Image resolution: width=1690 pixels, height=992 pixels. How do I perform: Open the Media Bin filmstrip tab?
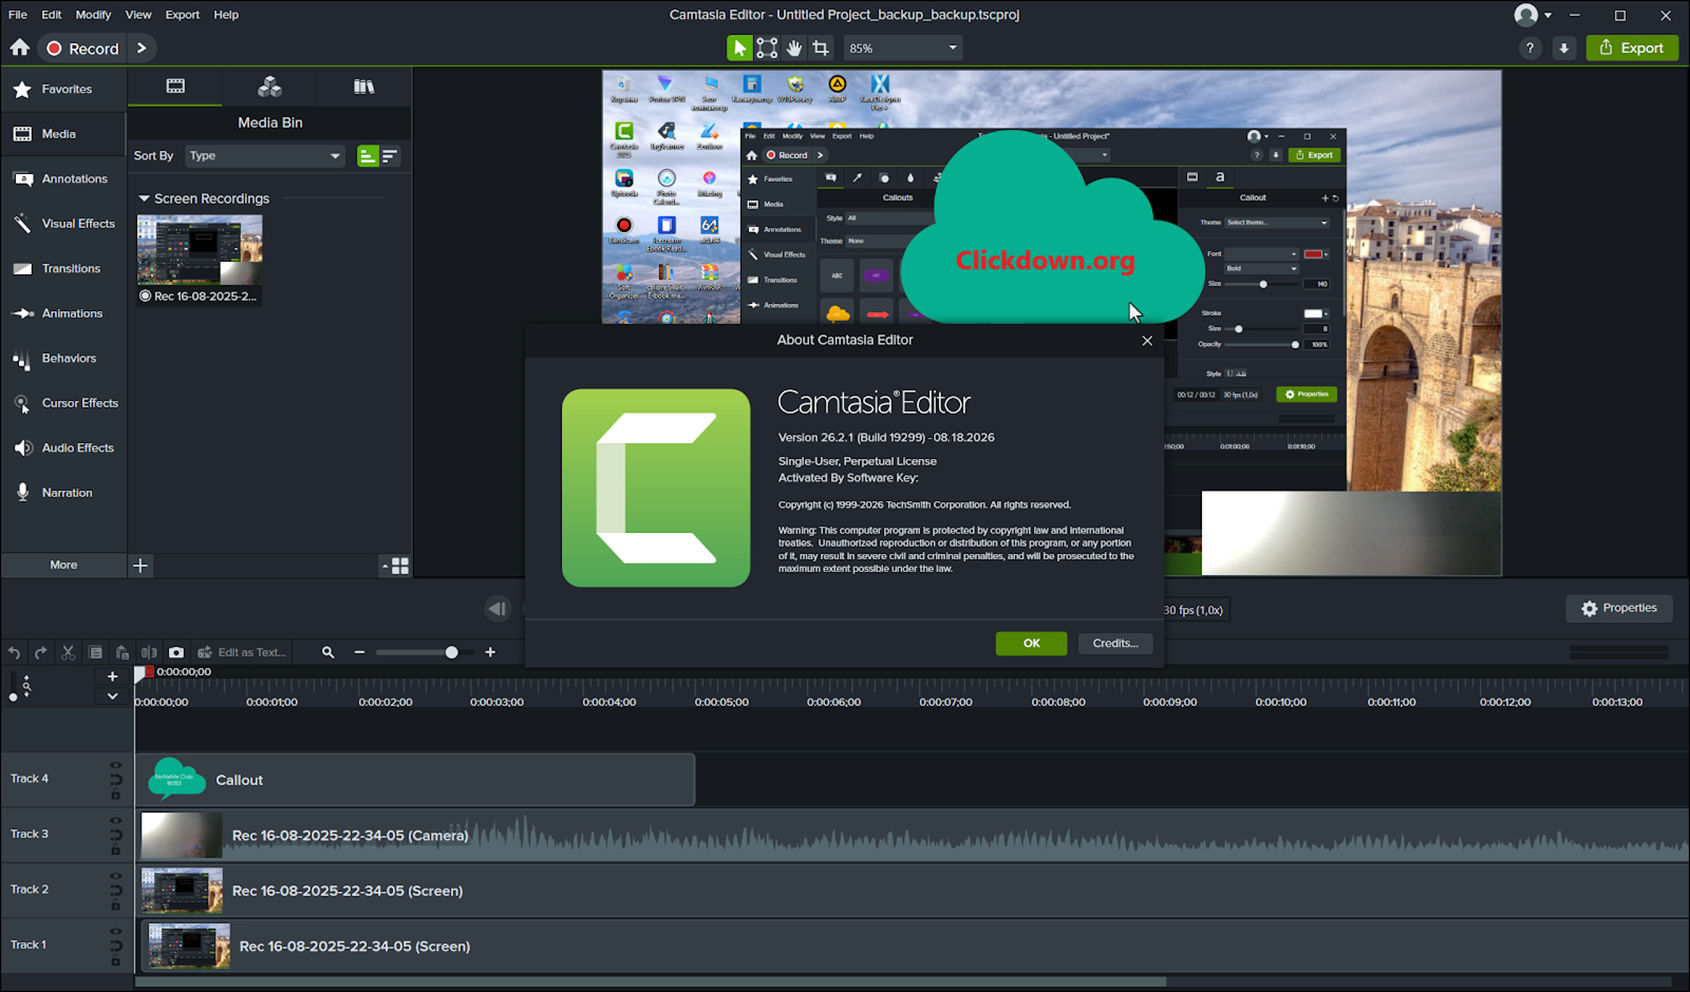pyautogui.click(x=175, y=87)
